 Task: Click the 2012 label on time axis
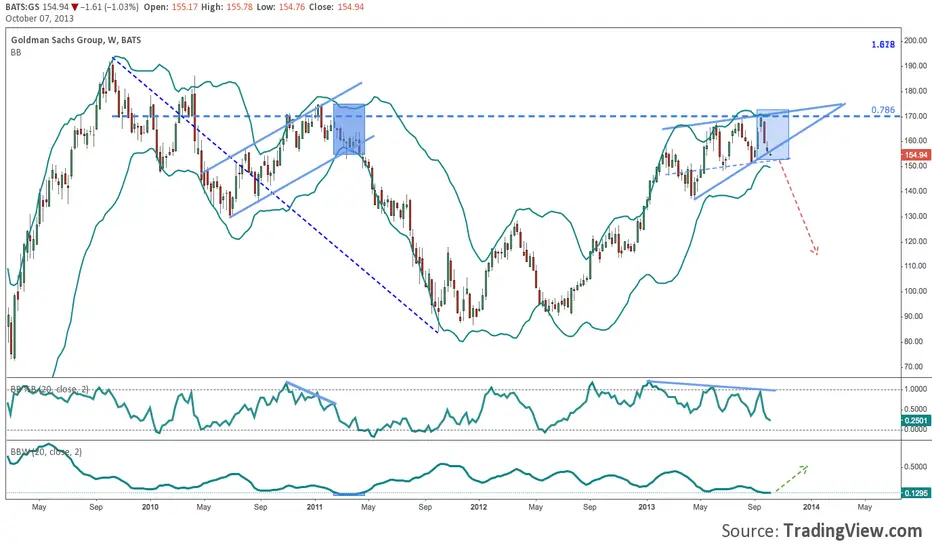click(478, 507)
